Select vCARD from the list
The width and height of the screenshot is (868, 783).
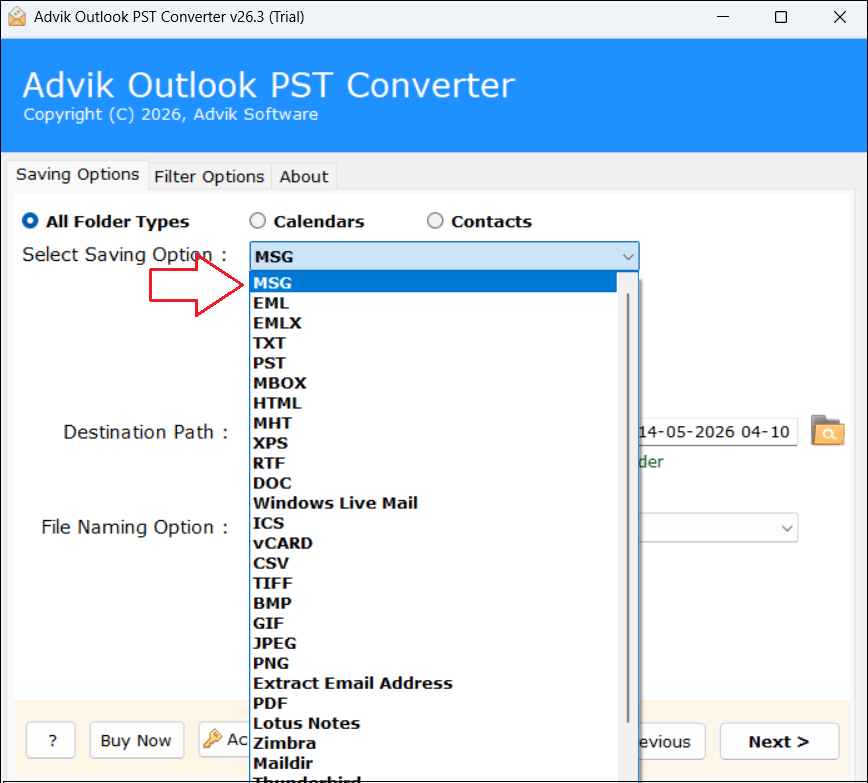pos(433,543)
